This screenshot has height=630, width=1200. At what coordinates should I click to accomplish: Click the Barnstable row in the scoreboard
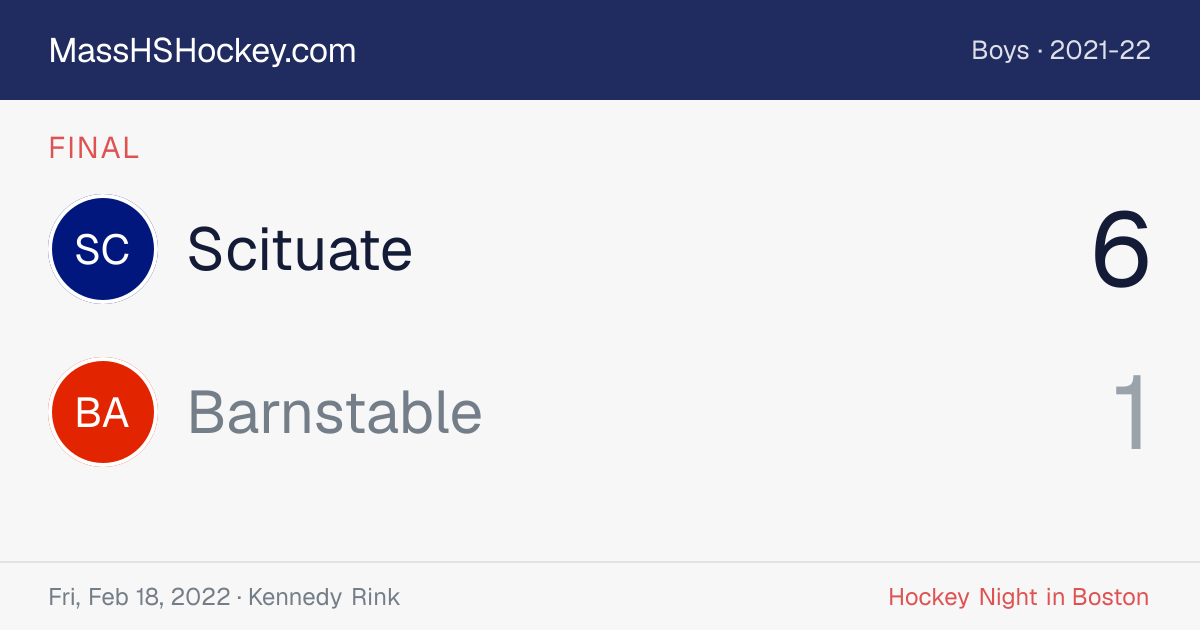point(600,412)
